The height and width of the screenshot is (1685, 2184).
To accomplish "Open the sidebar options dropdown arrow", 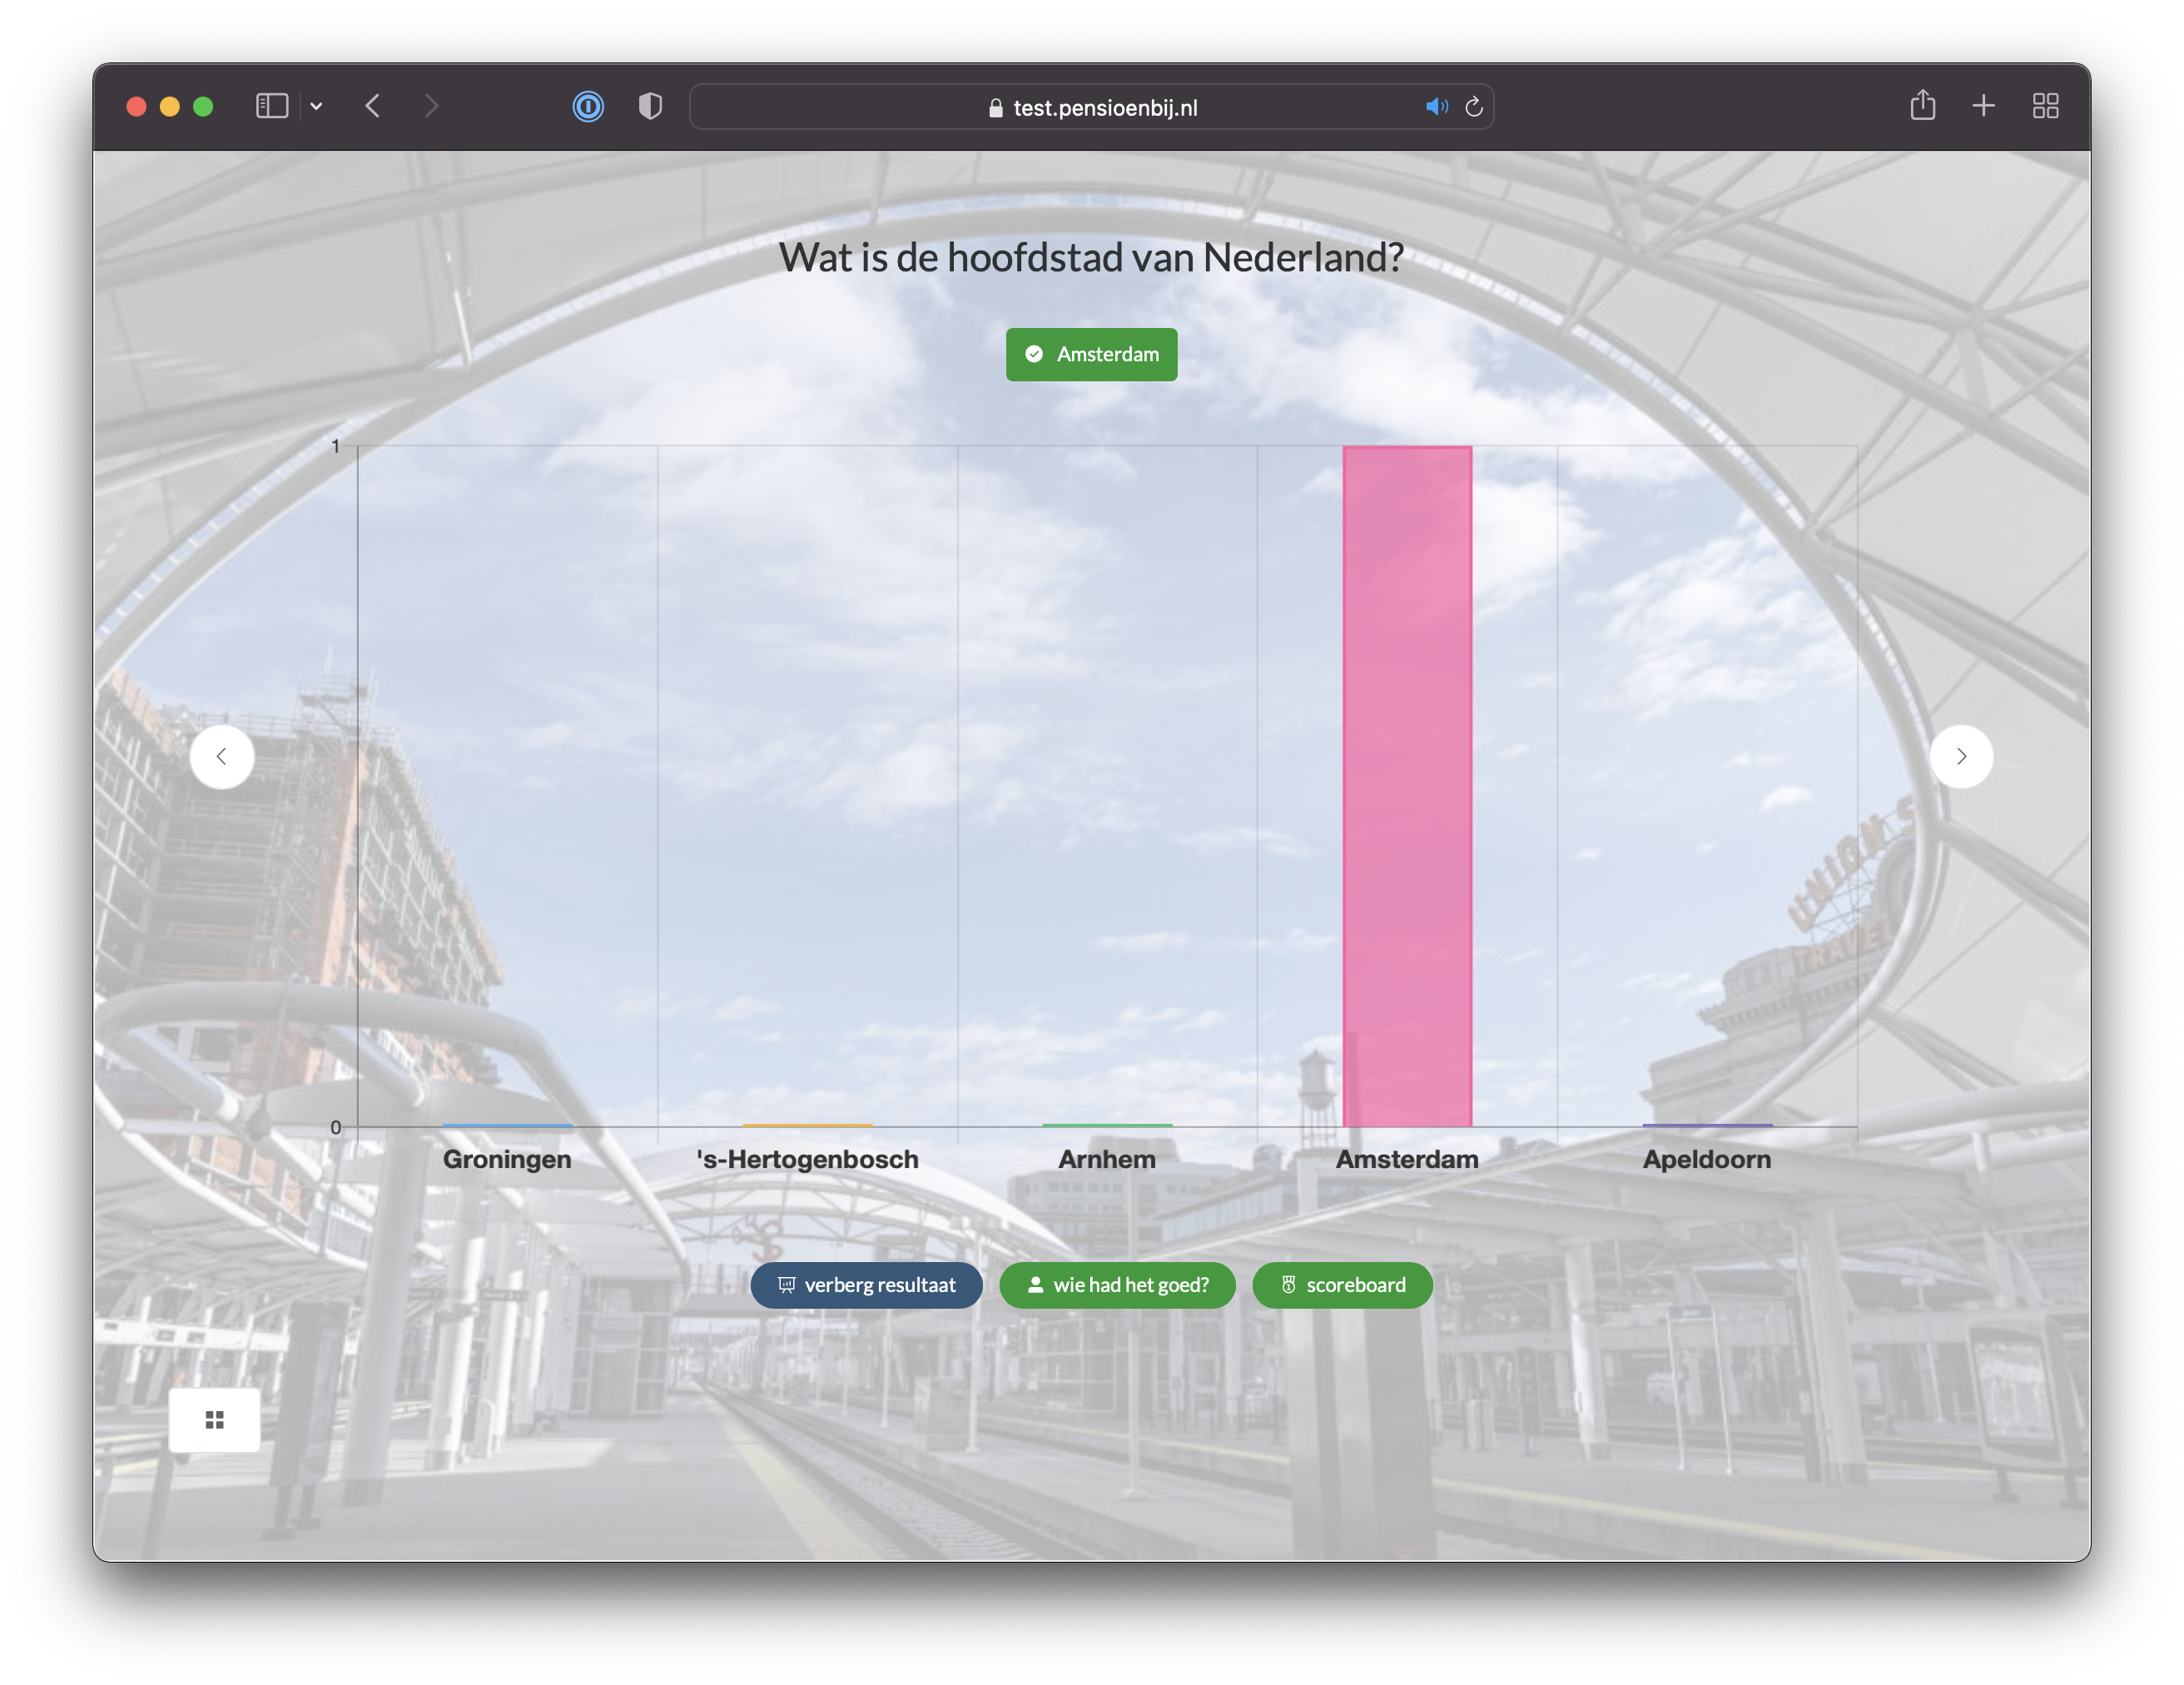I will click(x=316, y=106).
